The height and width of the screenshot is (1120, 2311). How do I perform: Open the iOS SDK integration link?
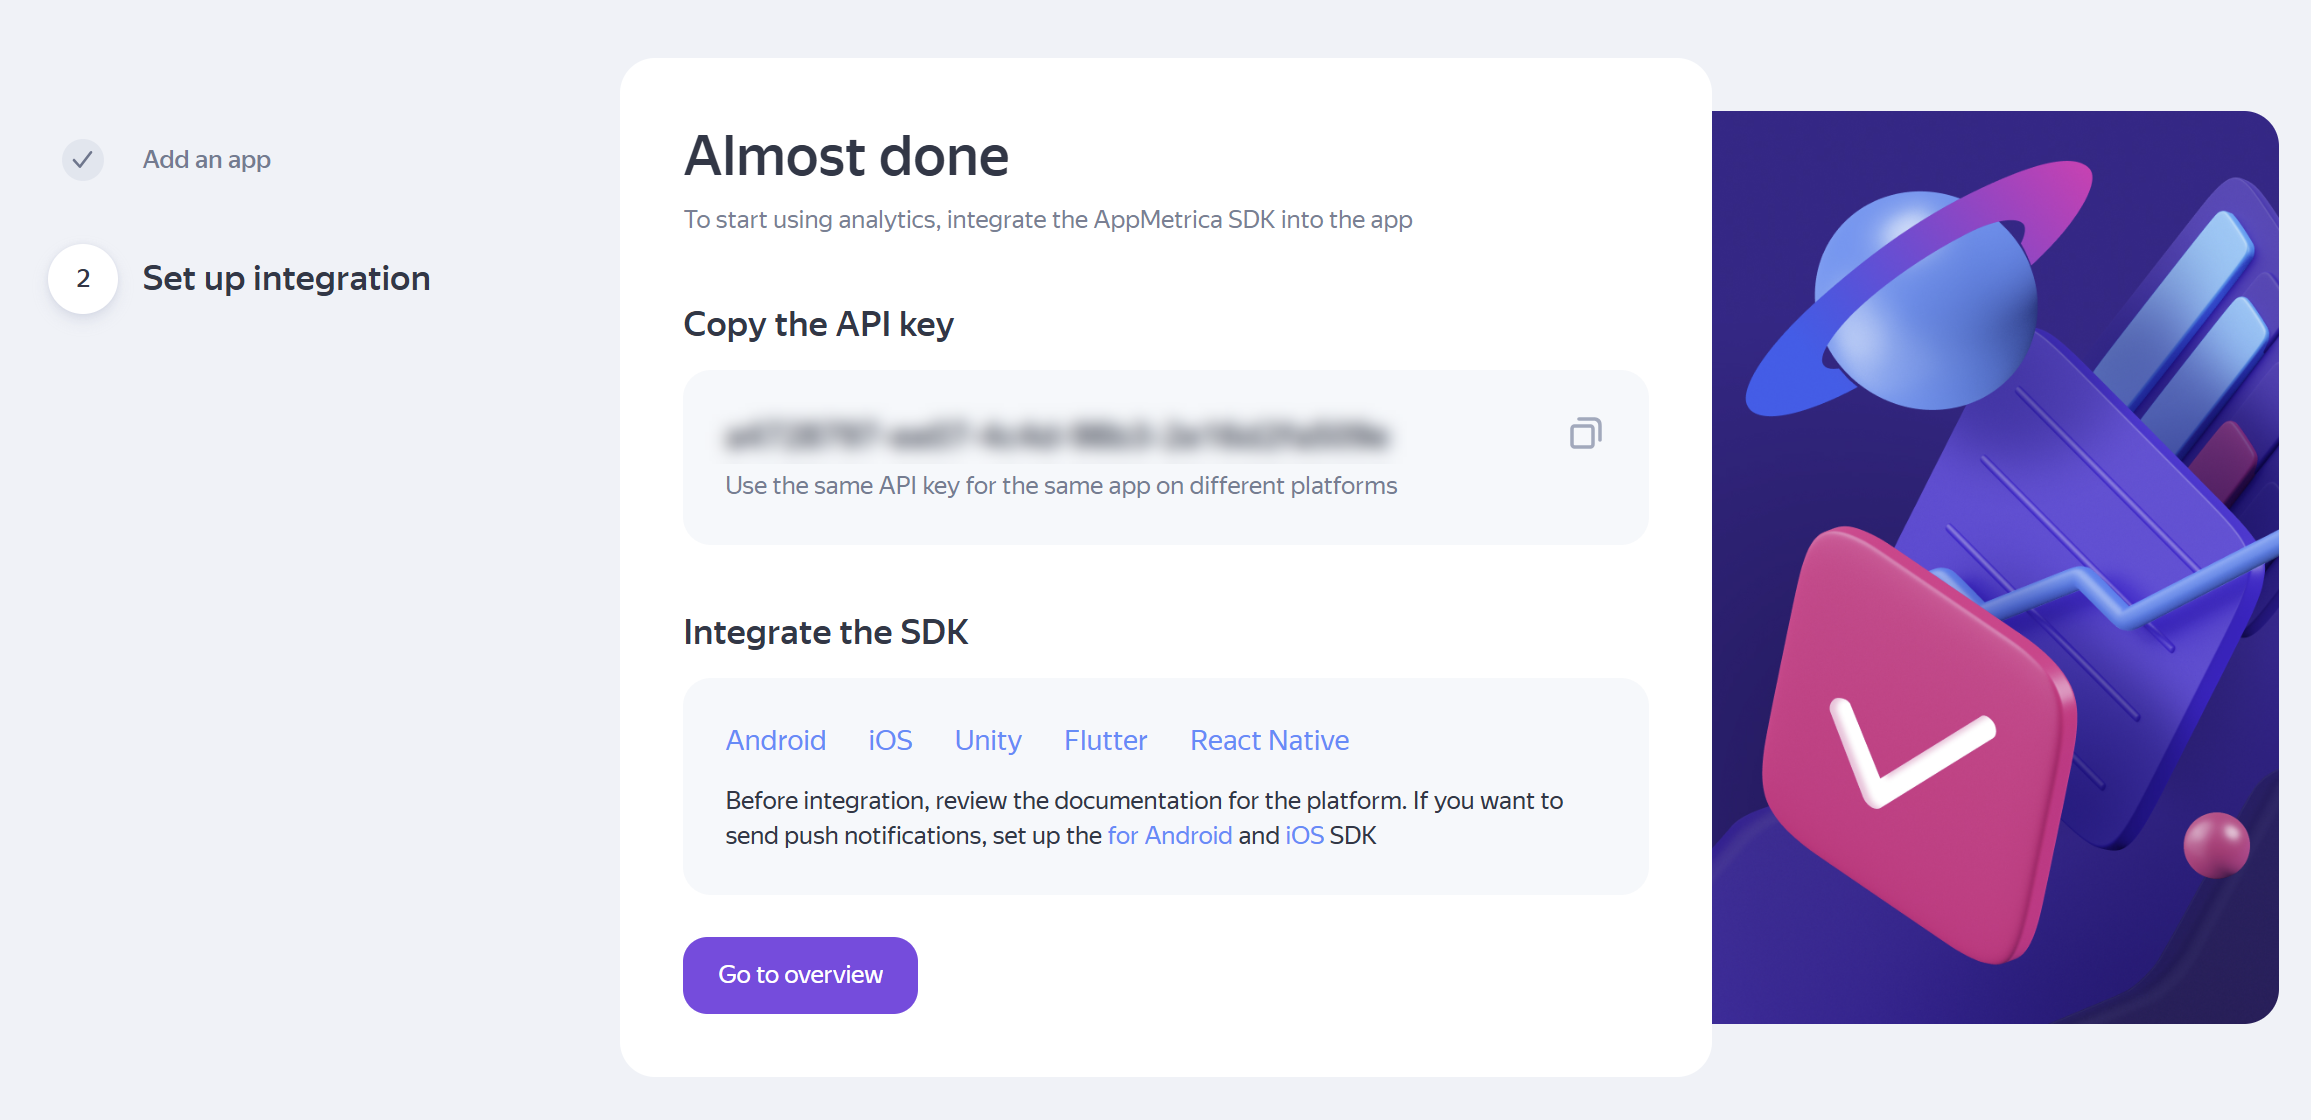click(x=890, y=740)
